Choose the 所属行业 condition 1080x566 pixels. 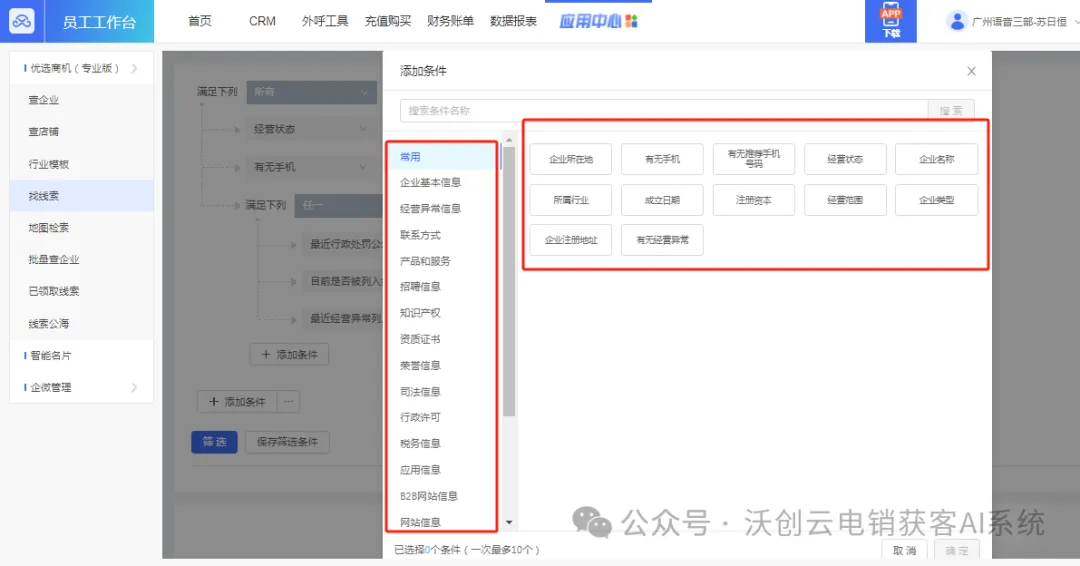coord(570,200)
